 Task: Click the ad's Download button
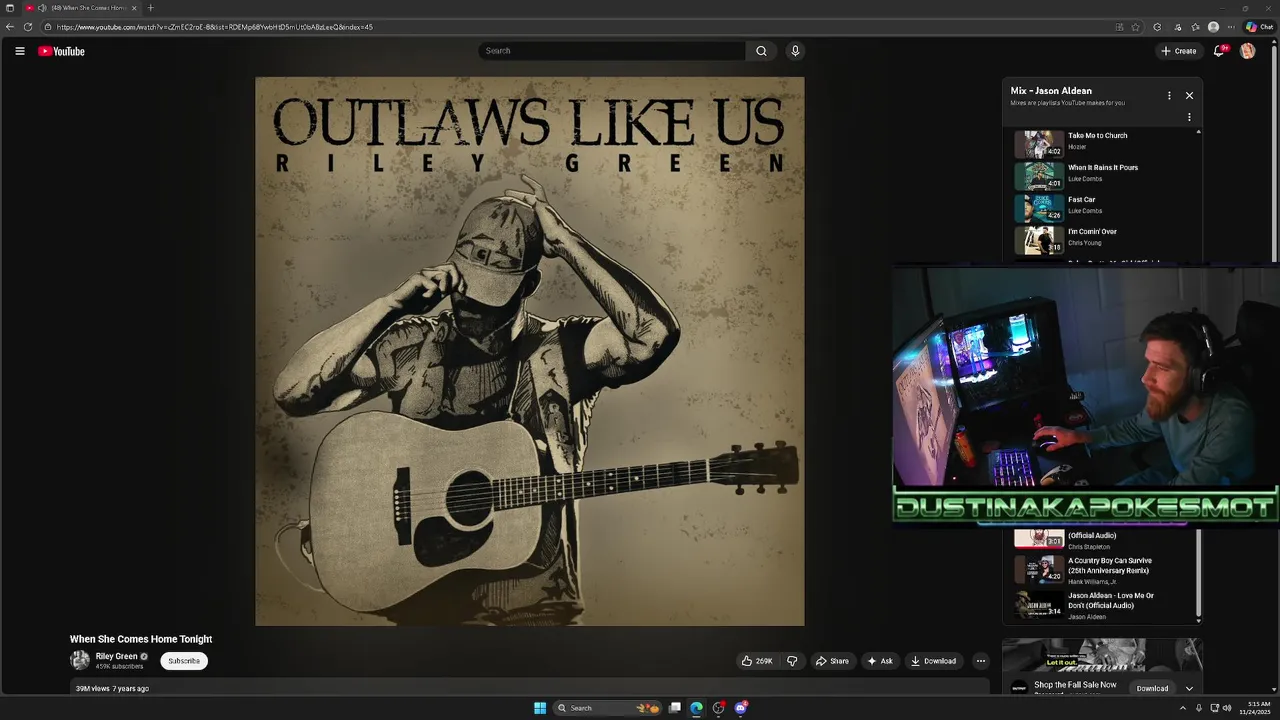pyautogui.click(x=1152, y=688)
